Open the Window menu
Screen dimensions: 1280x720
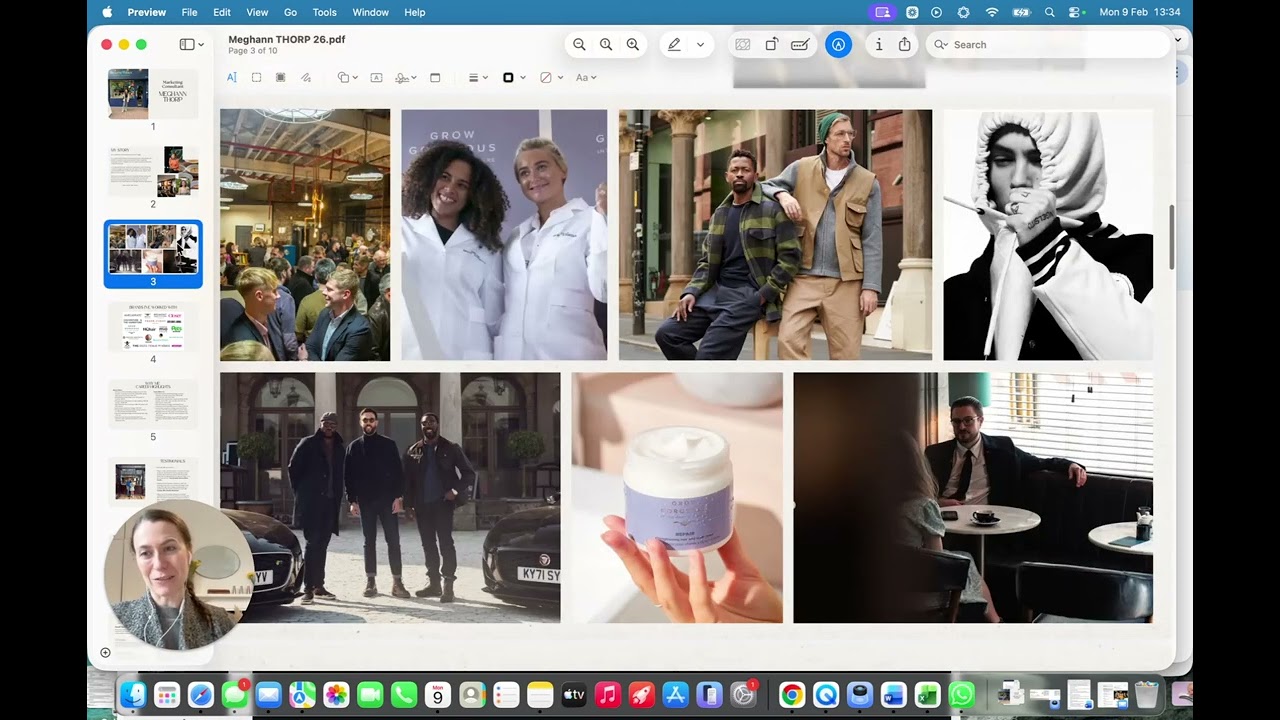point(370,12)
